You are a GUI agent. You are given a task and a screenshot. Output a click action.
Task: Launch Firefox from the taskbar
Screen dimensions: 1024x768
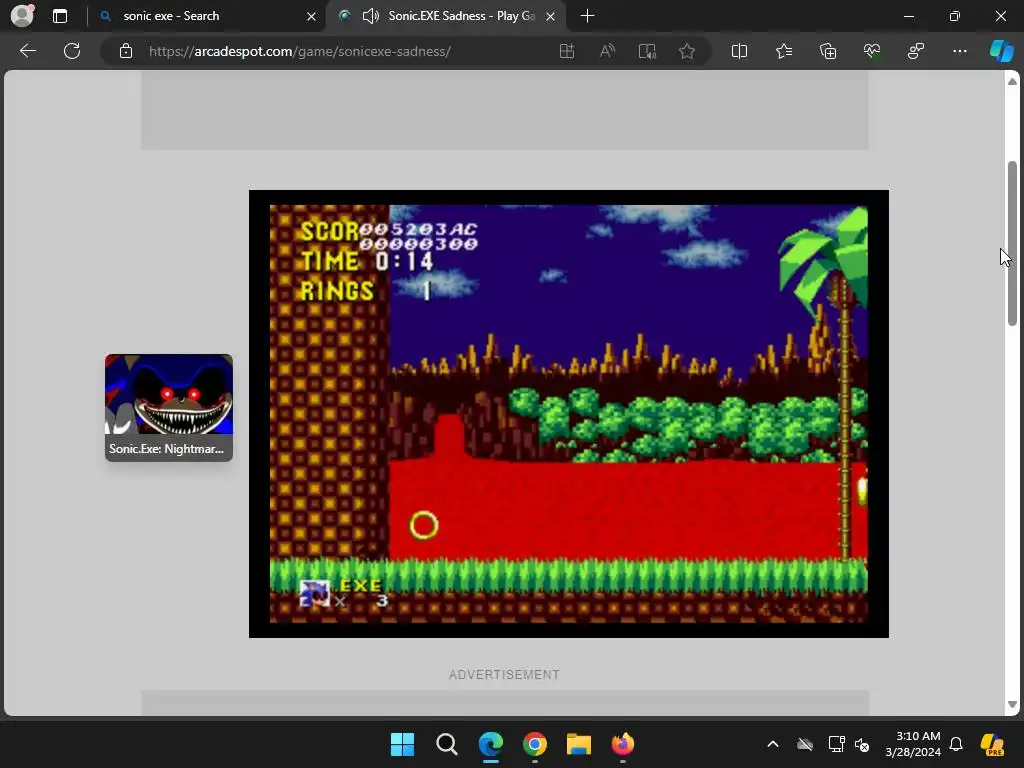[622, 744]
